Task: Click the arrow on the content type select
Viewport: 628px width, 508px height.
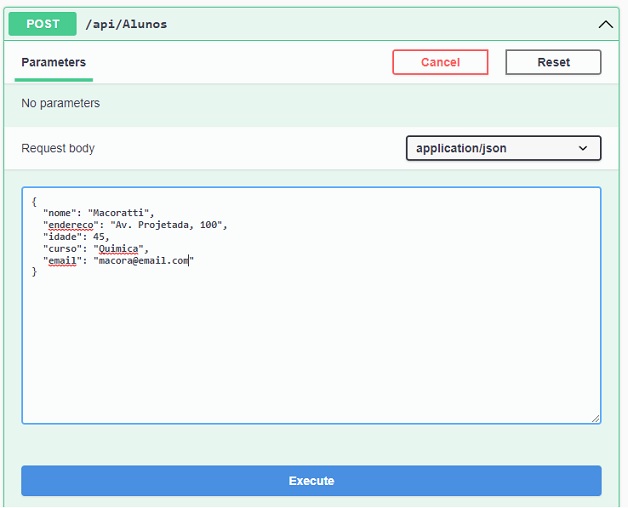Action: (584, 148)
